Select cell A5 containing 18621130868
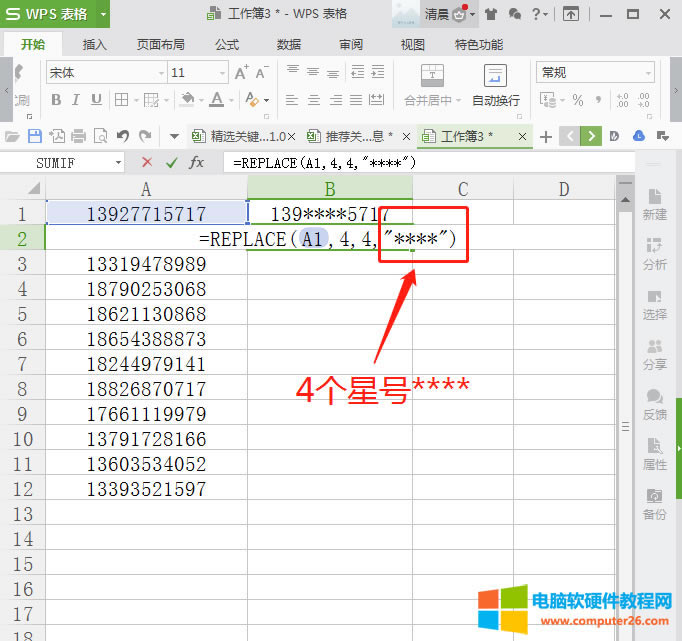This screenshot has height=641, width=682. pyautogui.click(x=146, y=314)
